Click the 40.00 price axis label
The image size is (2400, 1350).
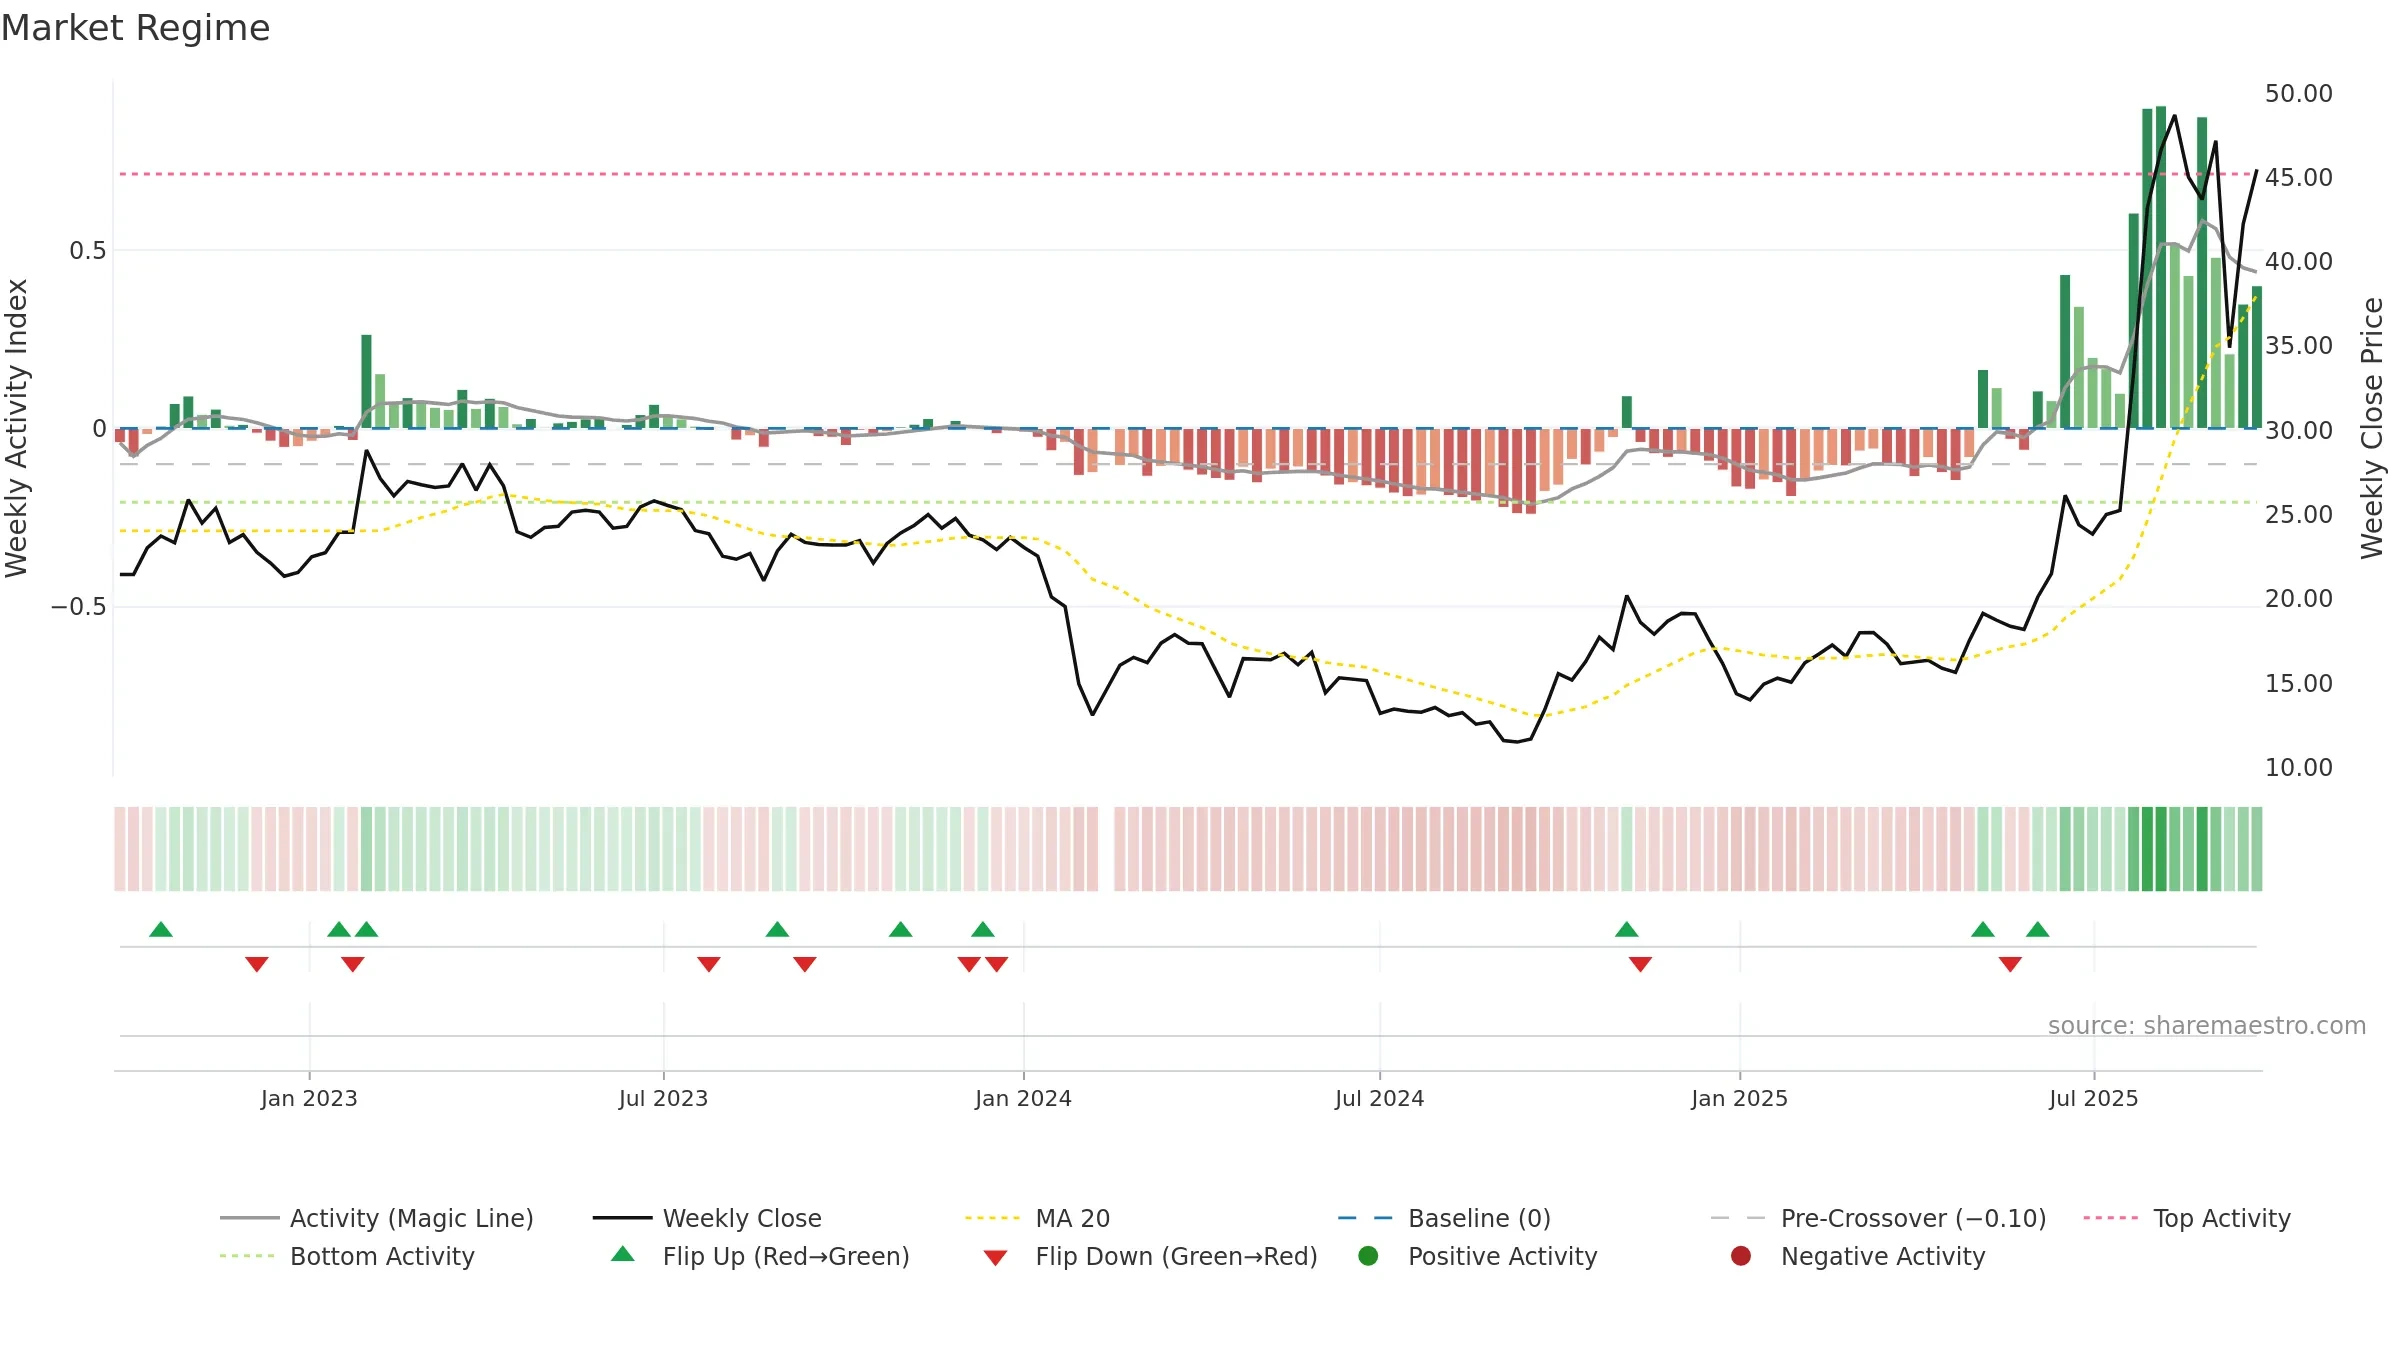(2298, 261)
